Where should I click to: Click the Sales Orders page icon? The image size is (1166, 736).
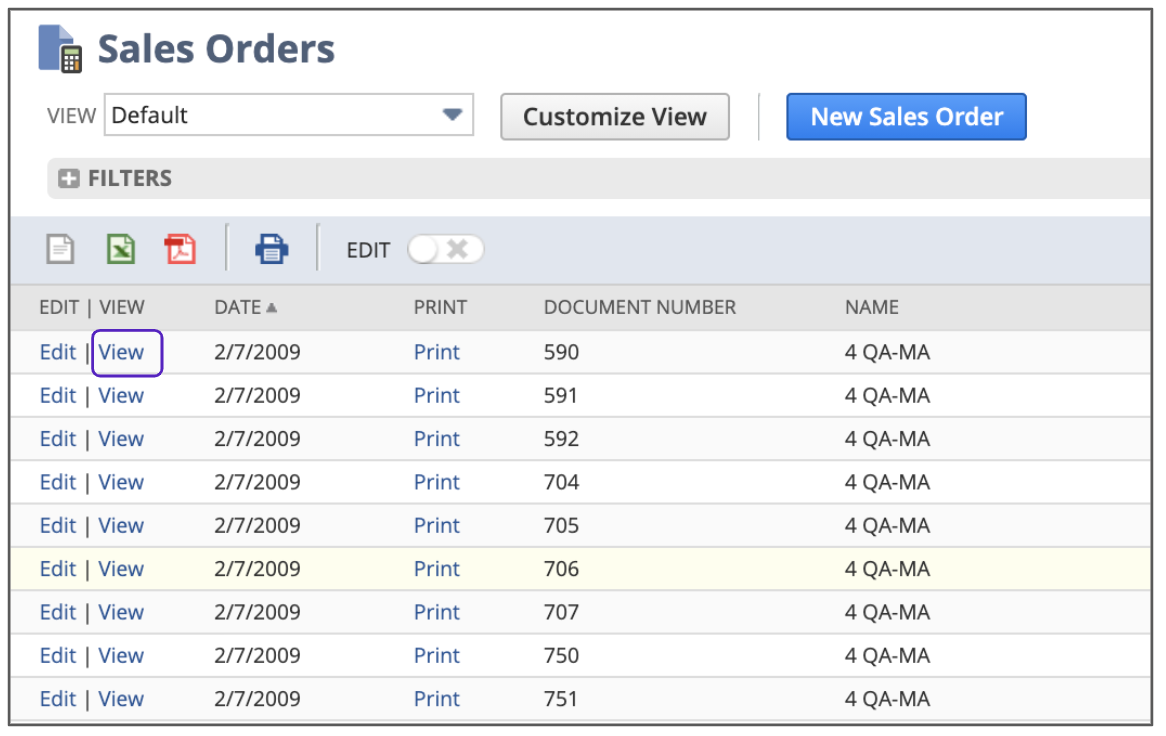(x=60, y=49)
